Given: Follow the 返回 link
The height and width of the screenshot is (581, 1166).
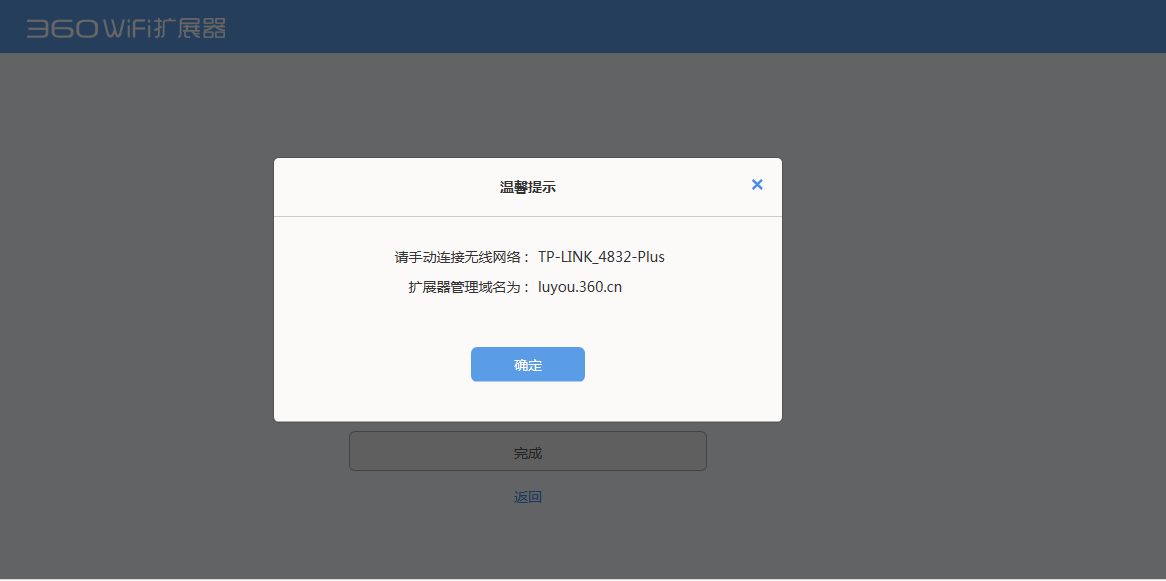Looking at the screenshot, I should pos(527,497).
